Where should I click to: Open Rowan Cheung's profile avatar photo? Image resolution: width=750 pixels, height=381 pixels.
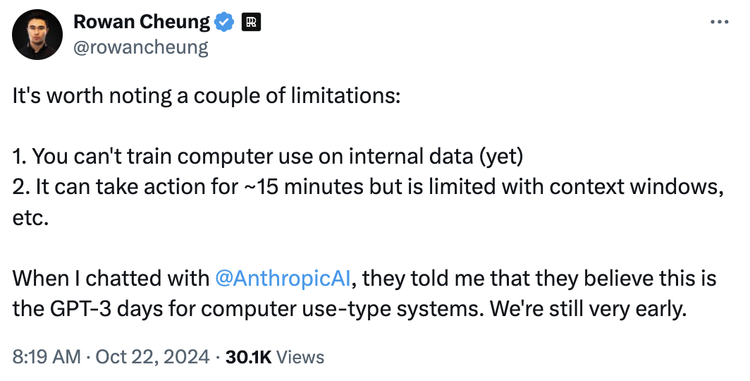[x=37, y=34]
